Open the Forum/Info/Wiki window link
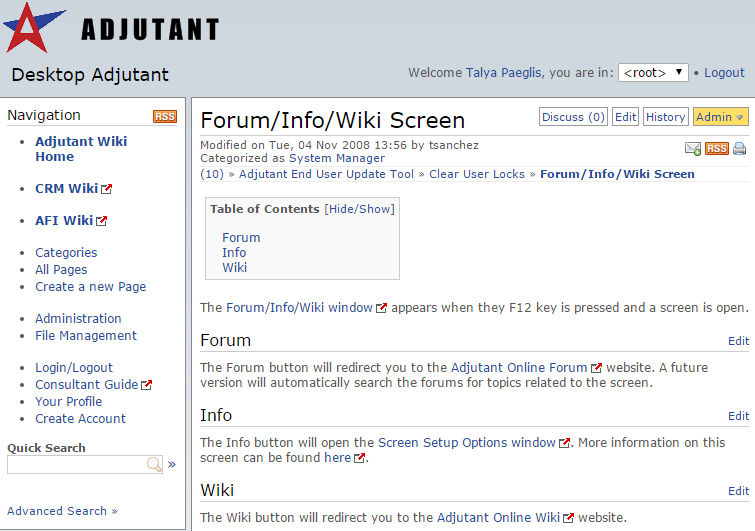The width and height of the screenshot is (755, 531). coord(299,308)
